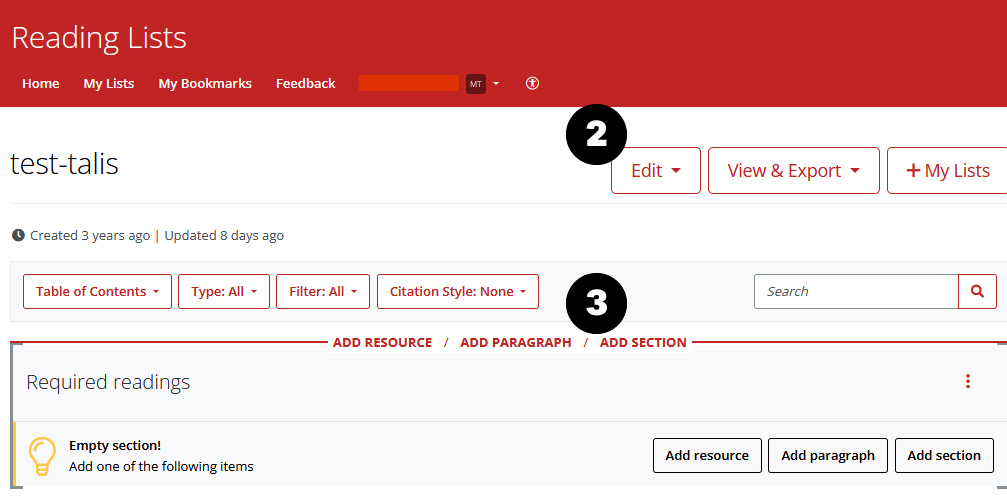Click ADD PARAGRAPH link above section
Screen dimensions: 1007x501
click(515, 343)
